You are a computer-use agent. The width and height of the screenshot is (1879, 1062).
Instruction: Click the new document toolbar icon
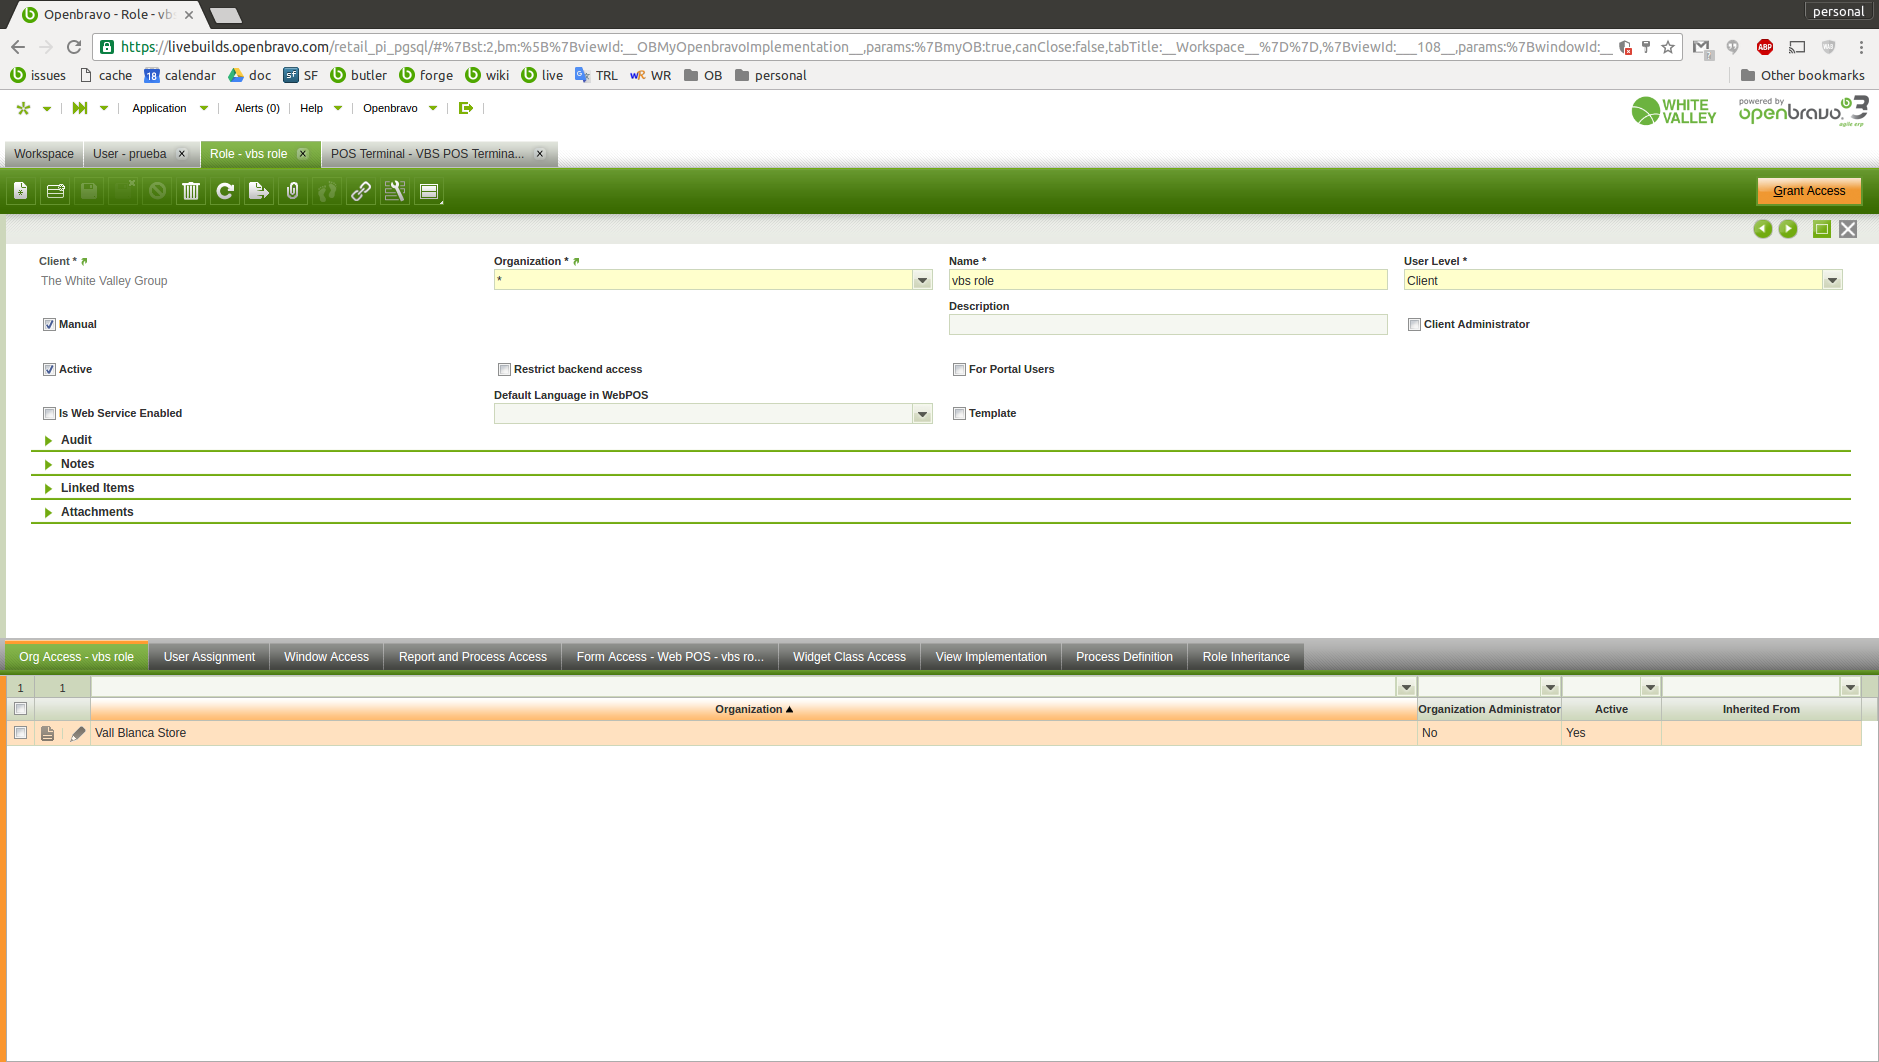(x=21, y=191)
